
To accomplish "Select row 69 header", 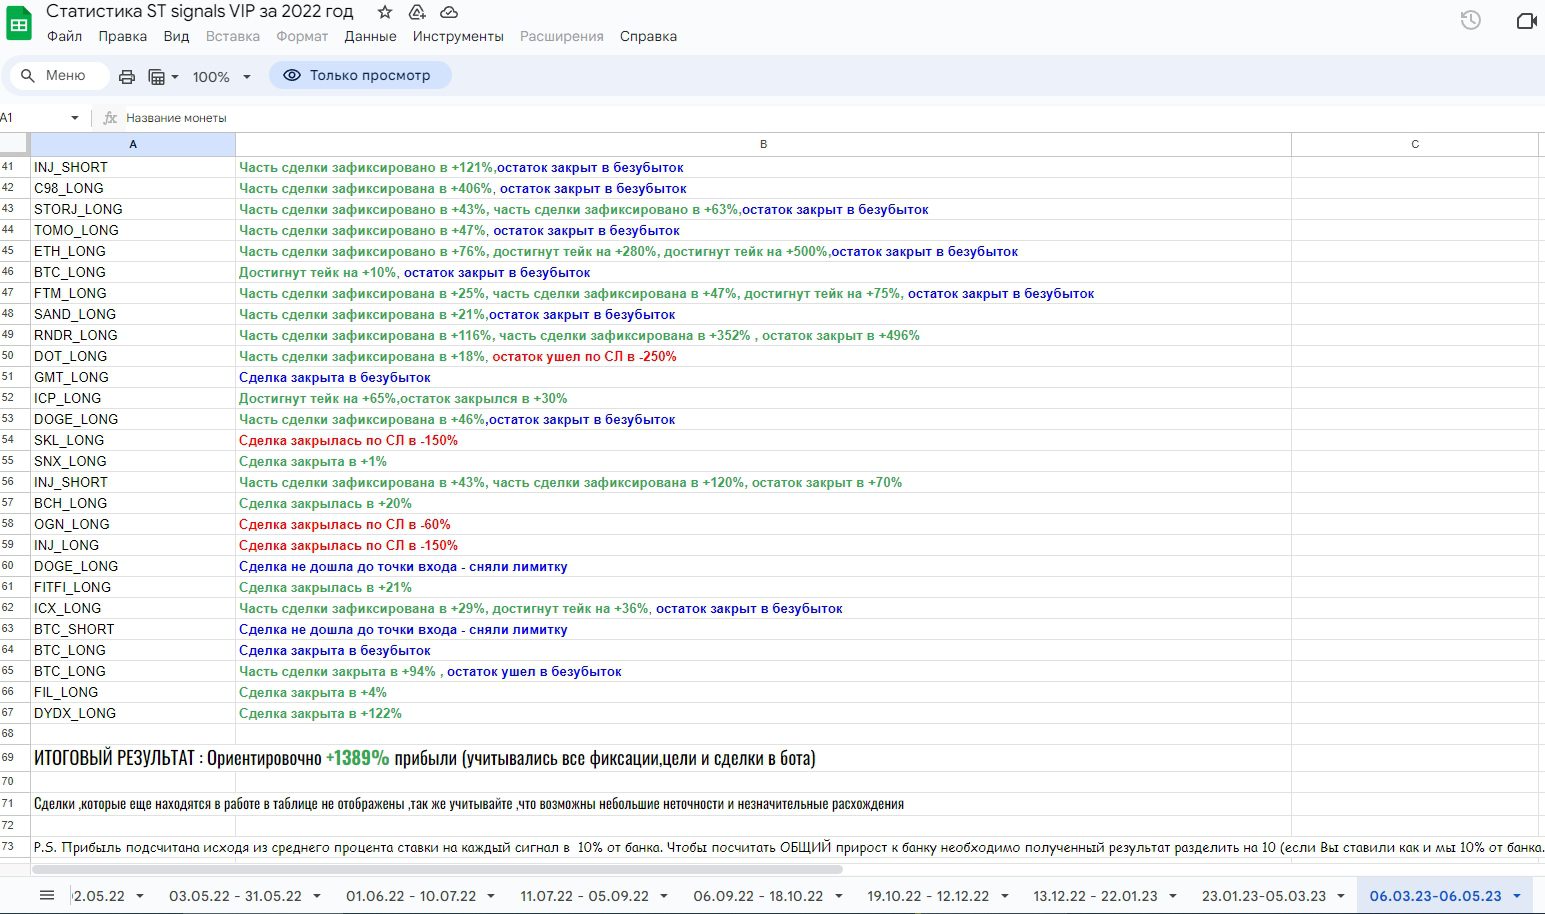I will coord(14,758).
